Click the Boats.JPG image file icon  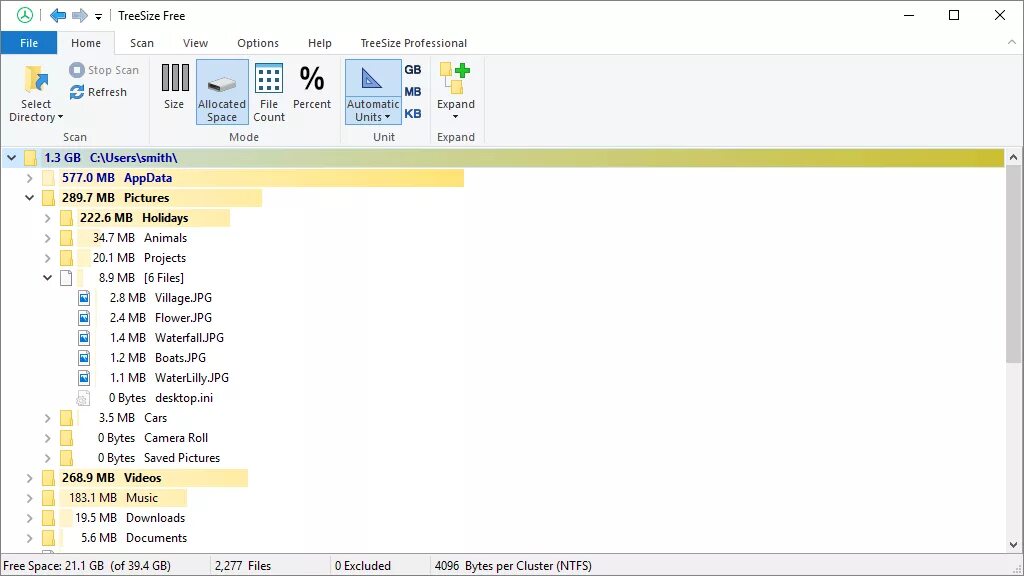click(84, 358)
